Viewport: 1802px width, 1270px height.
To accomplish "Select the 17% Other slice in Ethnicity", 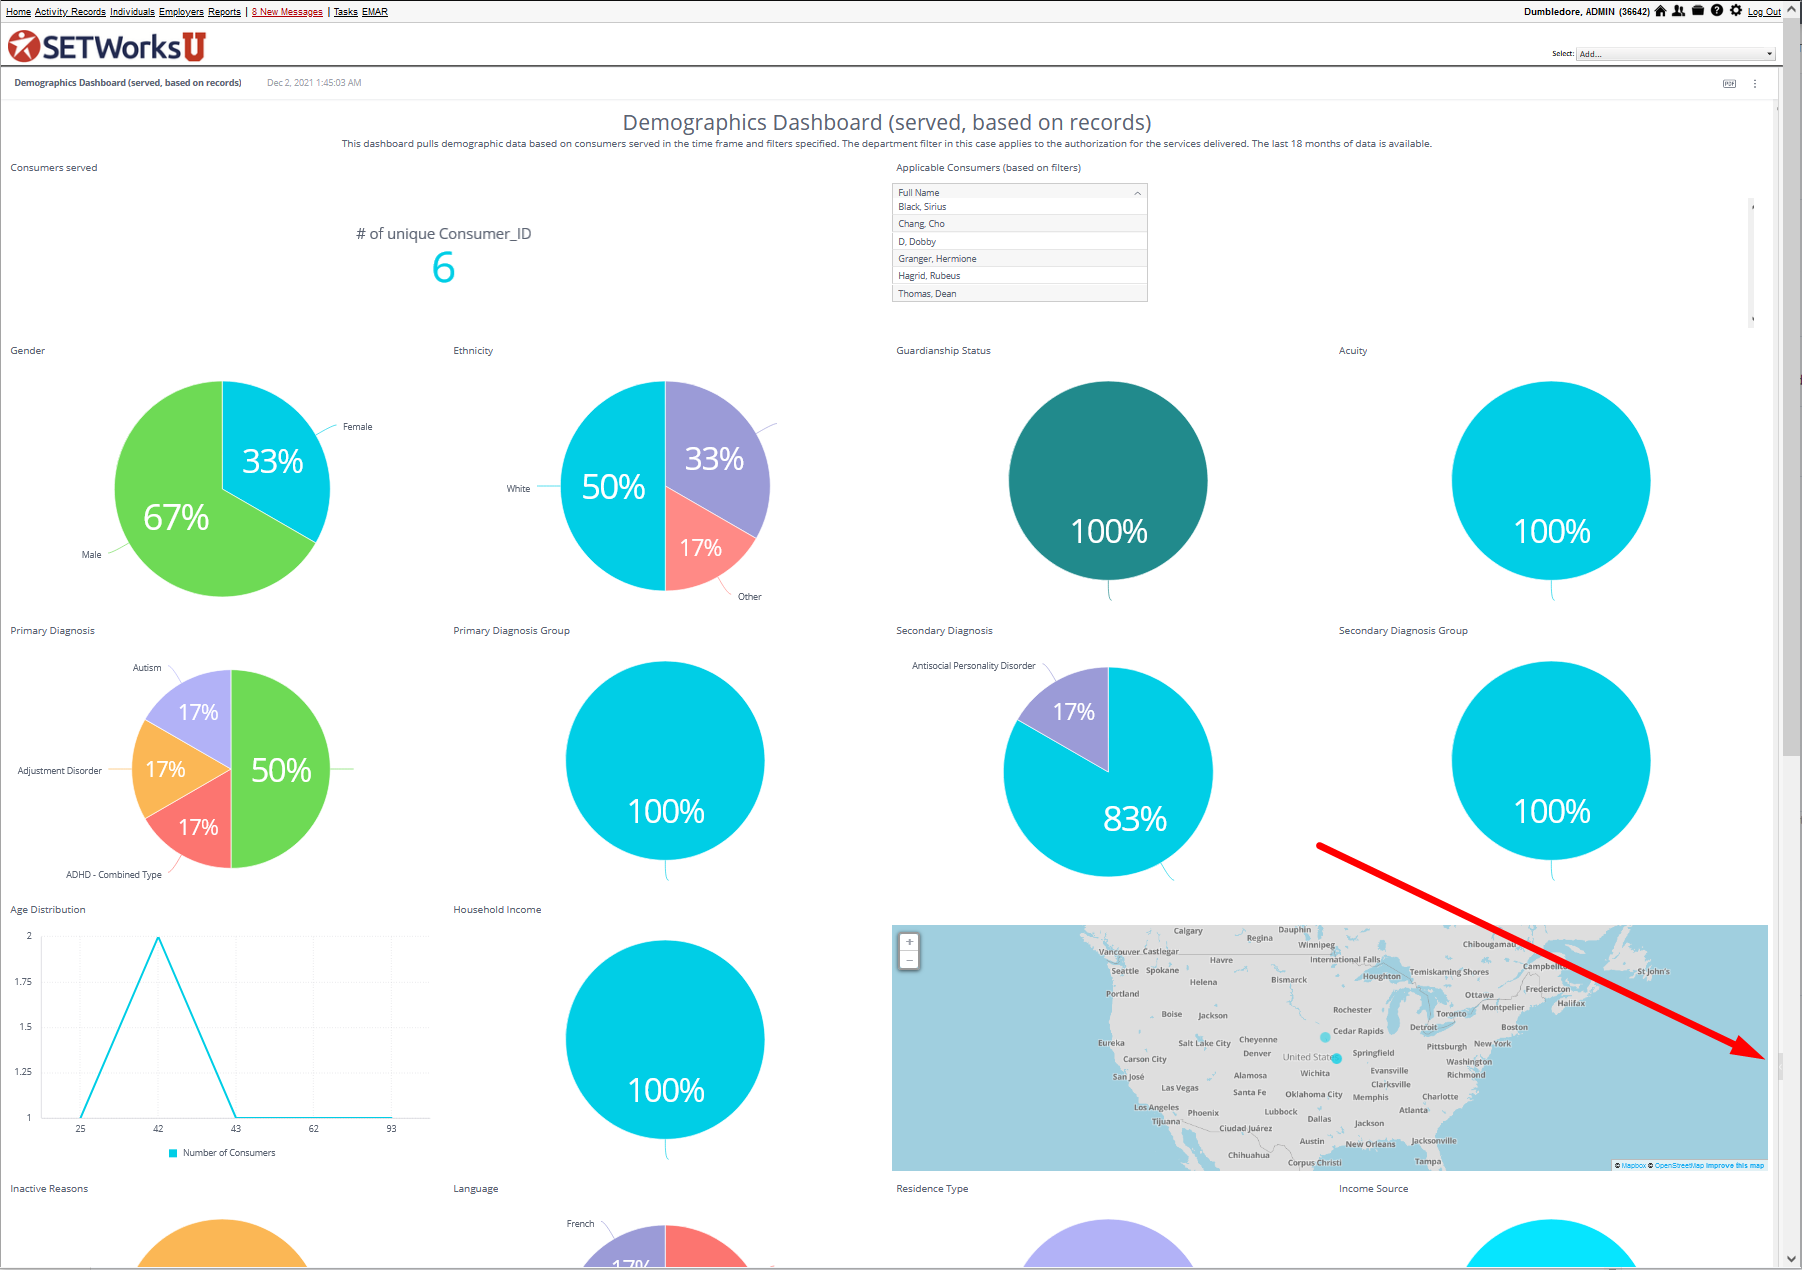I will pos(701,548).
